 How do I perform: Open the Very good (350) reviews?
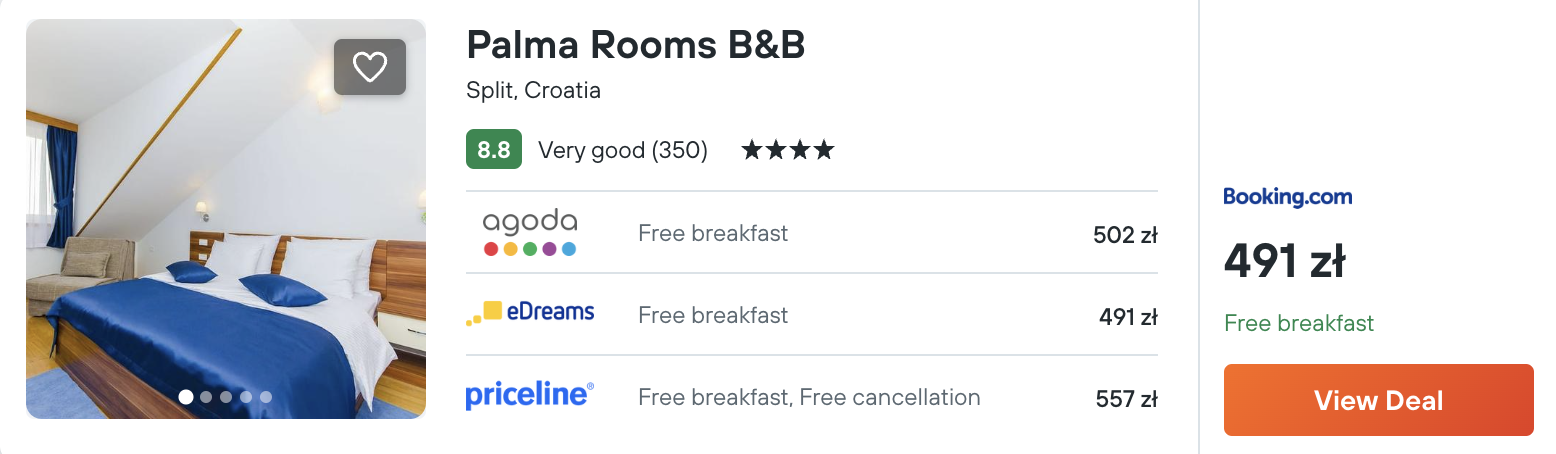click(x=623, y=151)
